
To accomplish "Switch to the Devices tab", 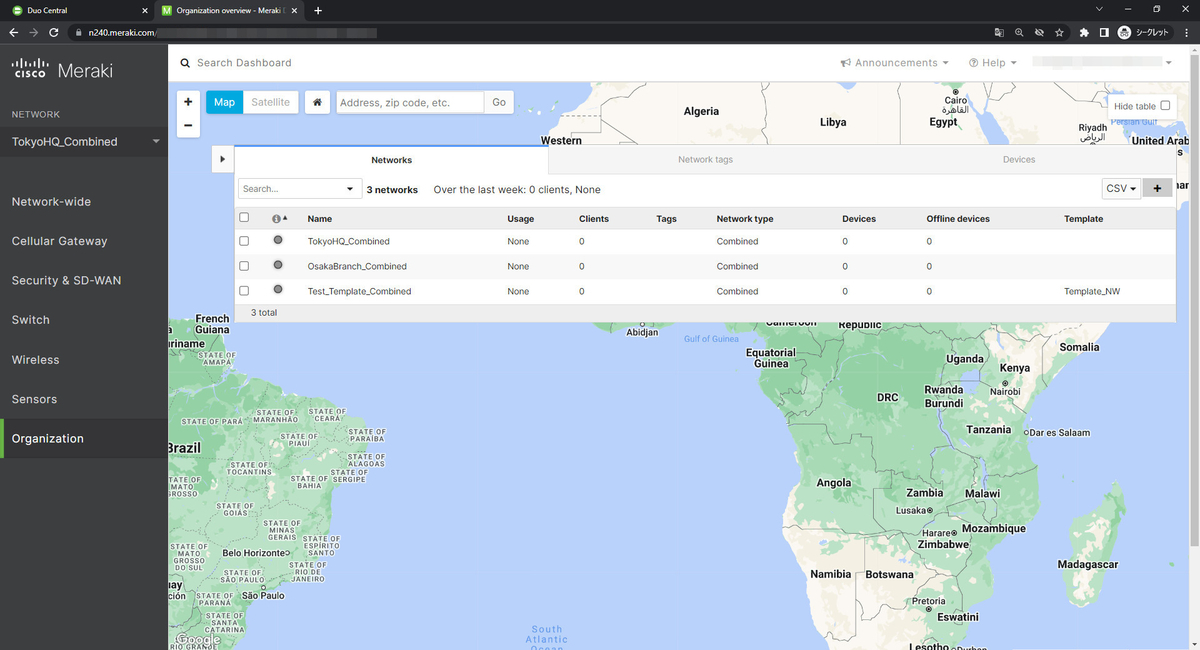I will (x=1019, y=160).
